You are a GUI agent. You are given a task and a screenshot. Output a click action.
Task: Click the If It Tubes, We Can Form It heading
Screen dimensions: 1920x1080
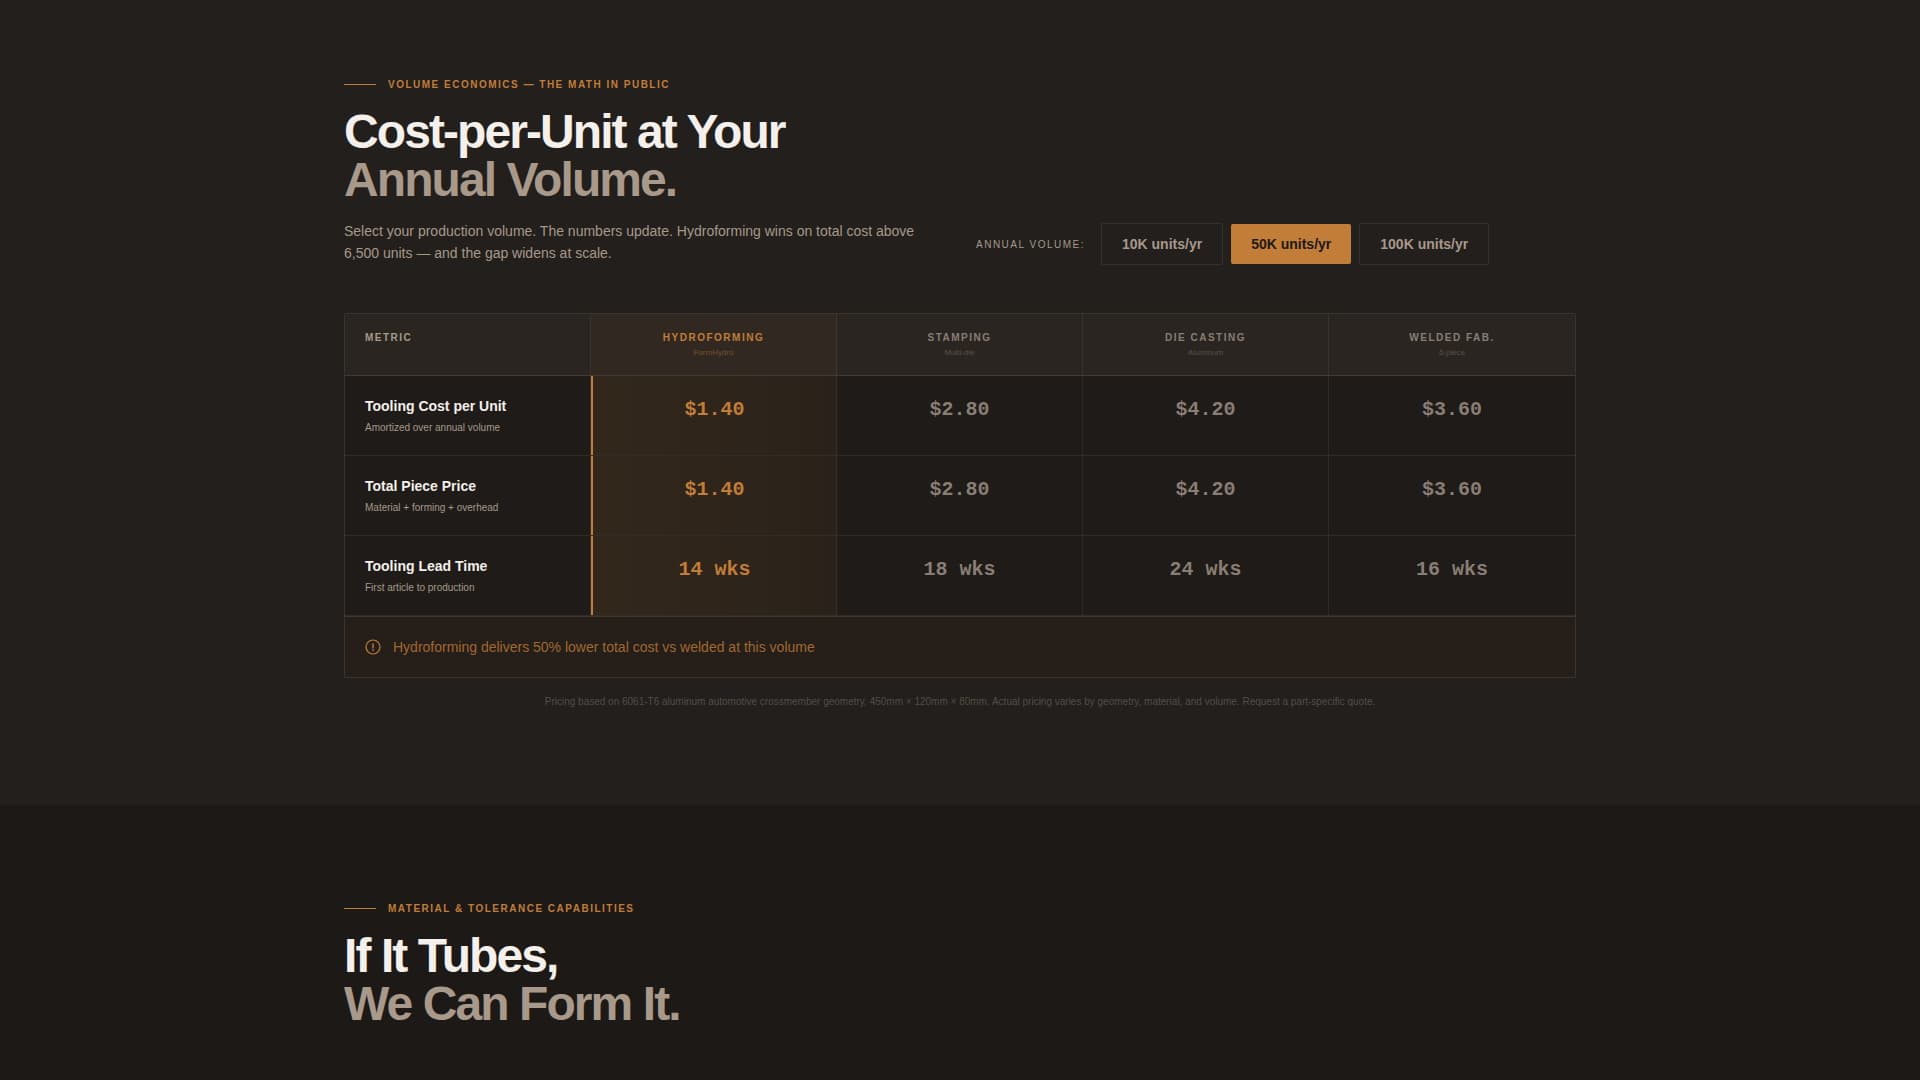click(510, 980)
